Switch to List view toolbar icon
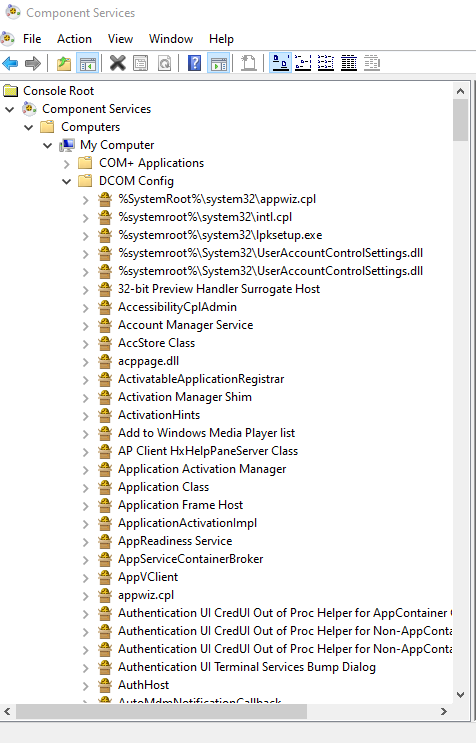The height and width of the screenshot is (743, 476). (326, 63)
